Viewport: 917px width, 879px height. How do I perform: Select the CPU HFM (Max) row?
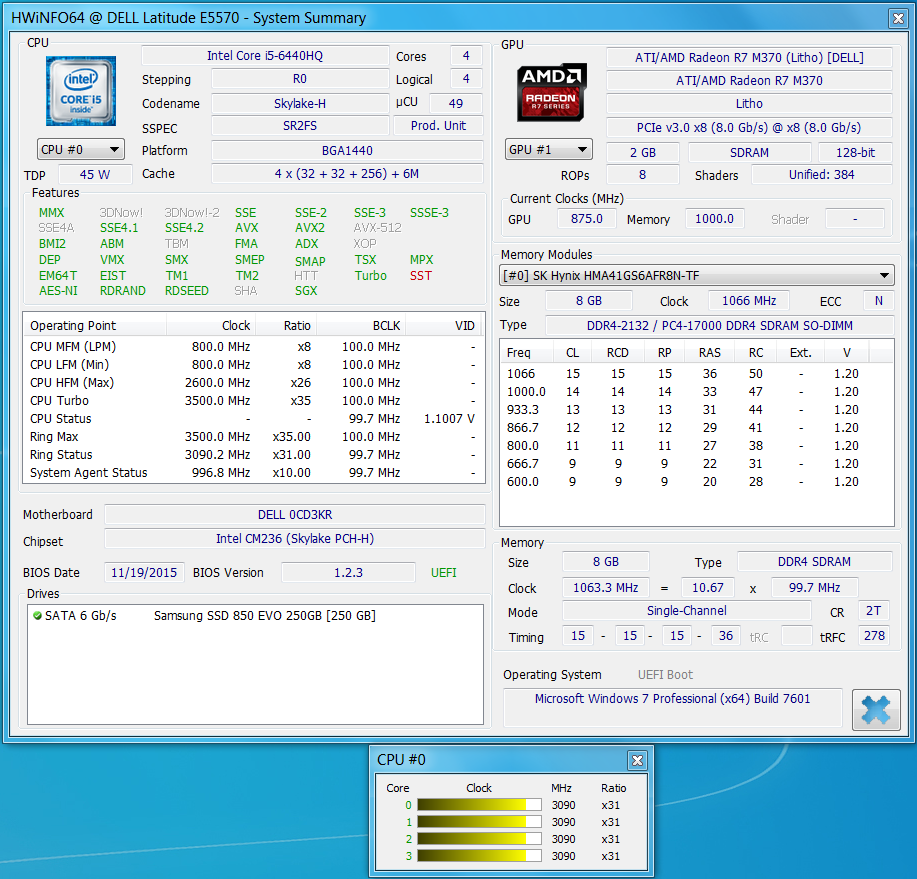click(253, 382)
